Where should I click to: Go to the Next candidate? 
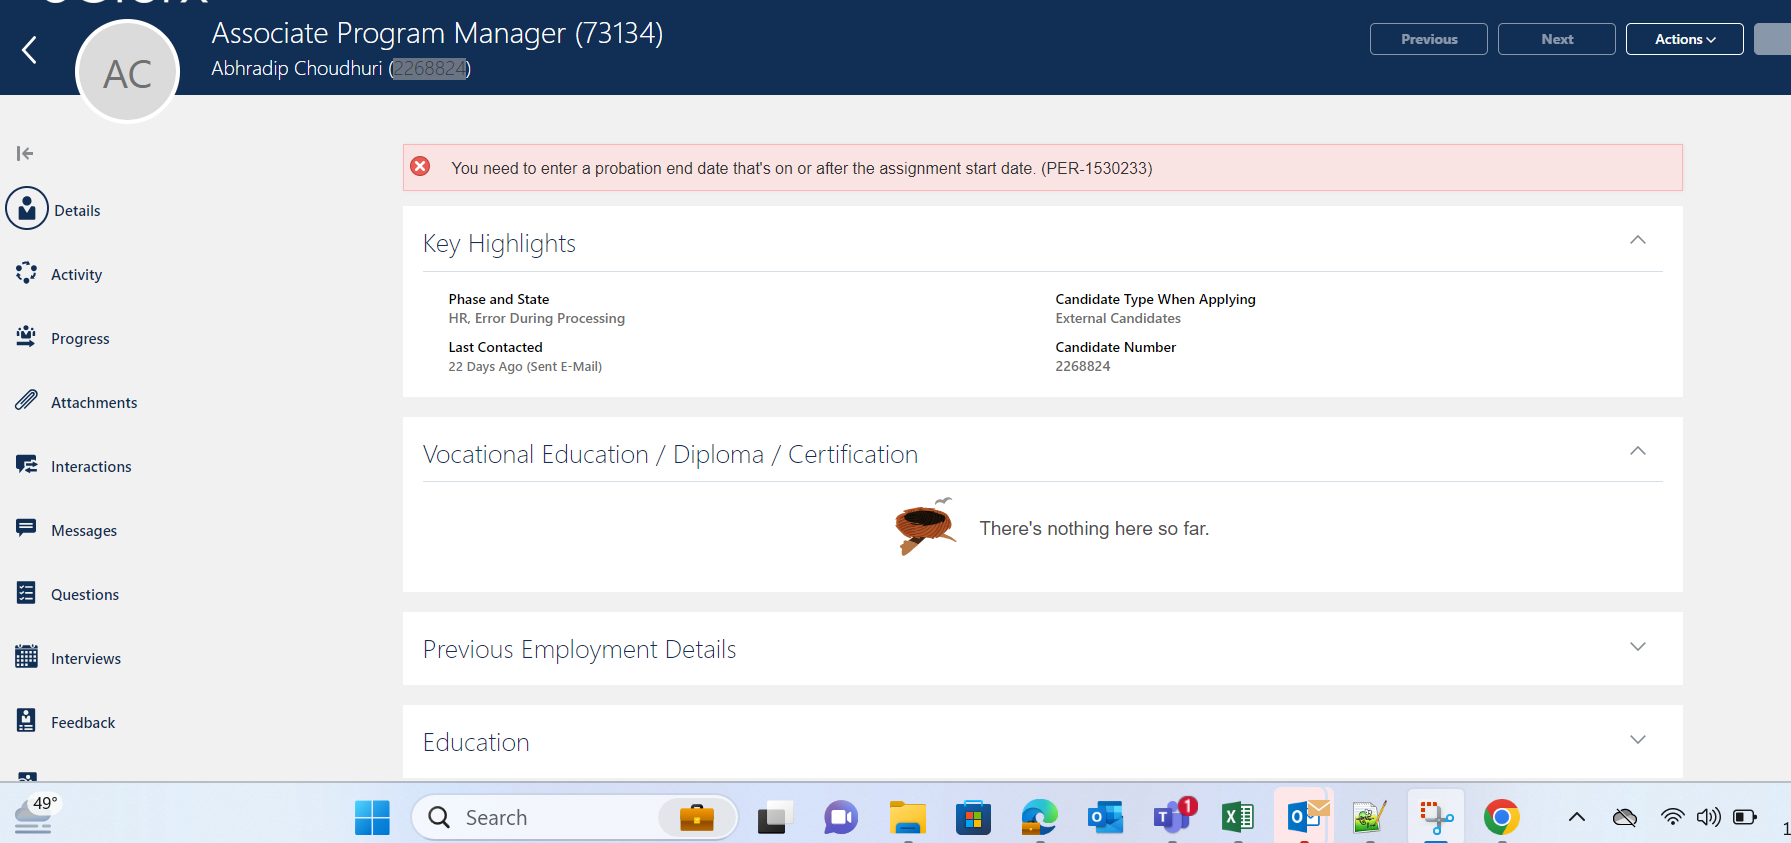tap(1557, 39)
